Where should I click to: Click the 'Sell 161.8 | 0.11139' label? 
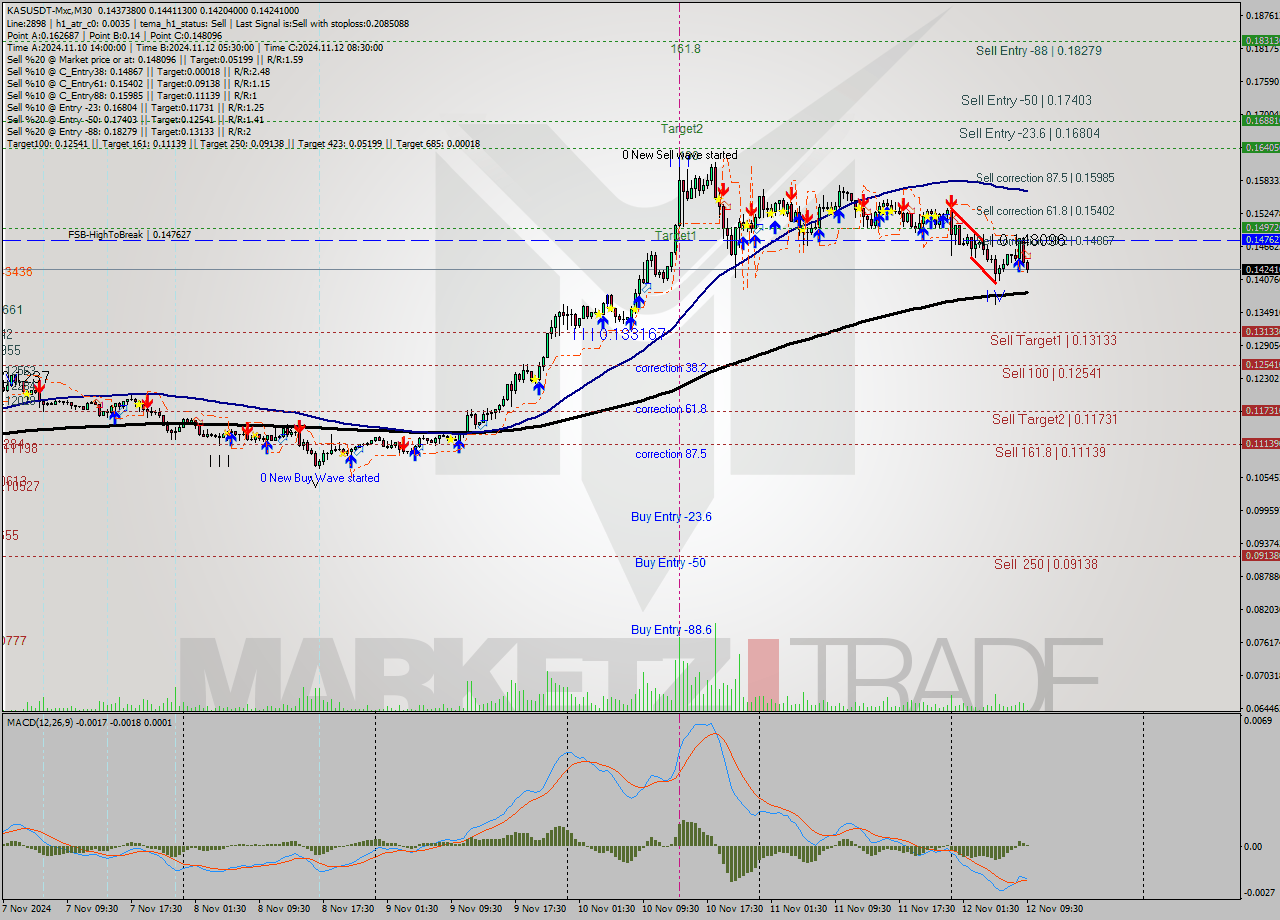pos(1050,452)
